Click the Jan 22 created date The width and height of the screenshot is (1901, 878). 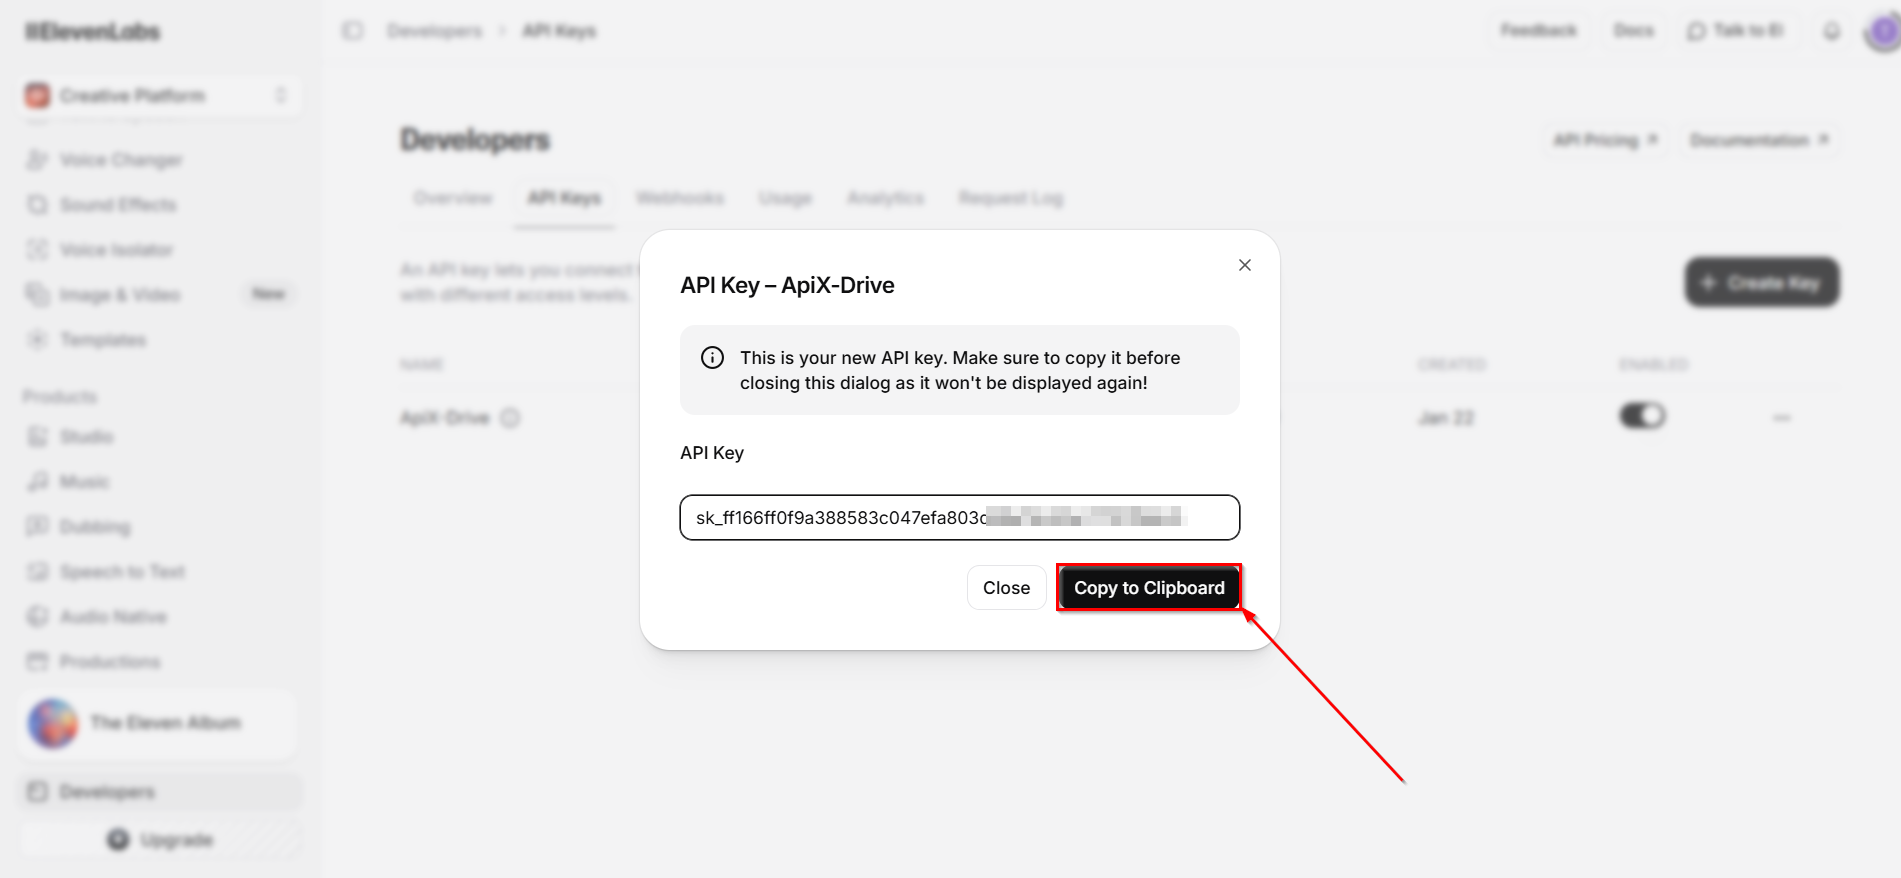pos(1446,418)
